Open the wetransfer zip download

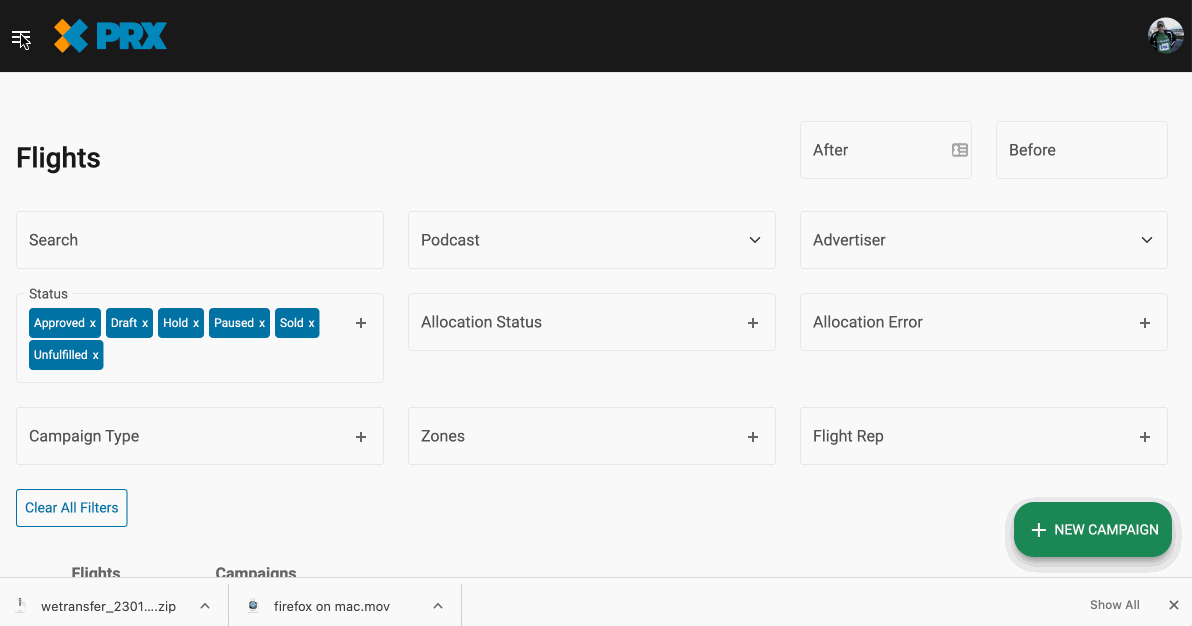[109, 606]
